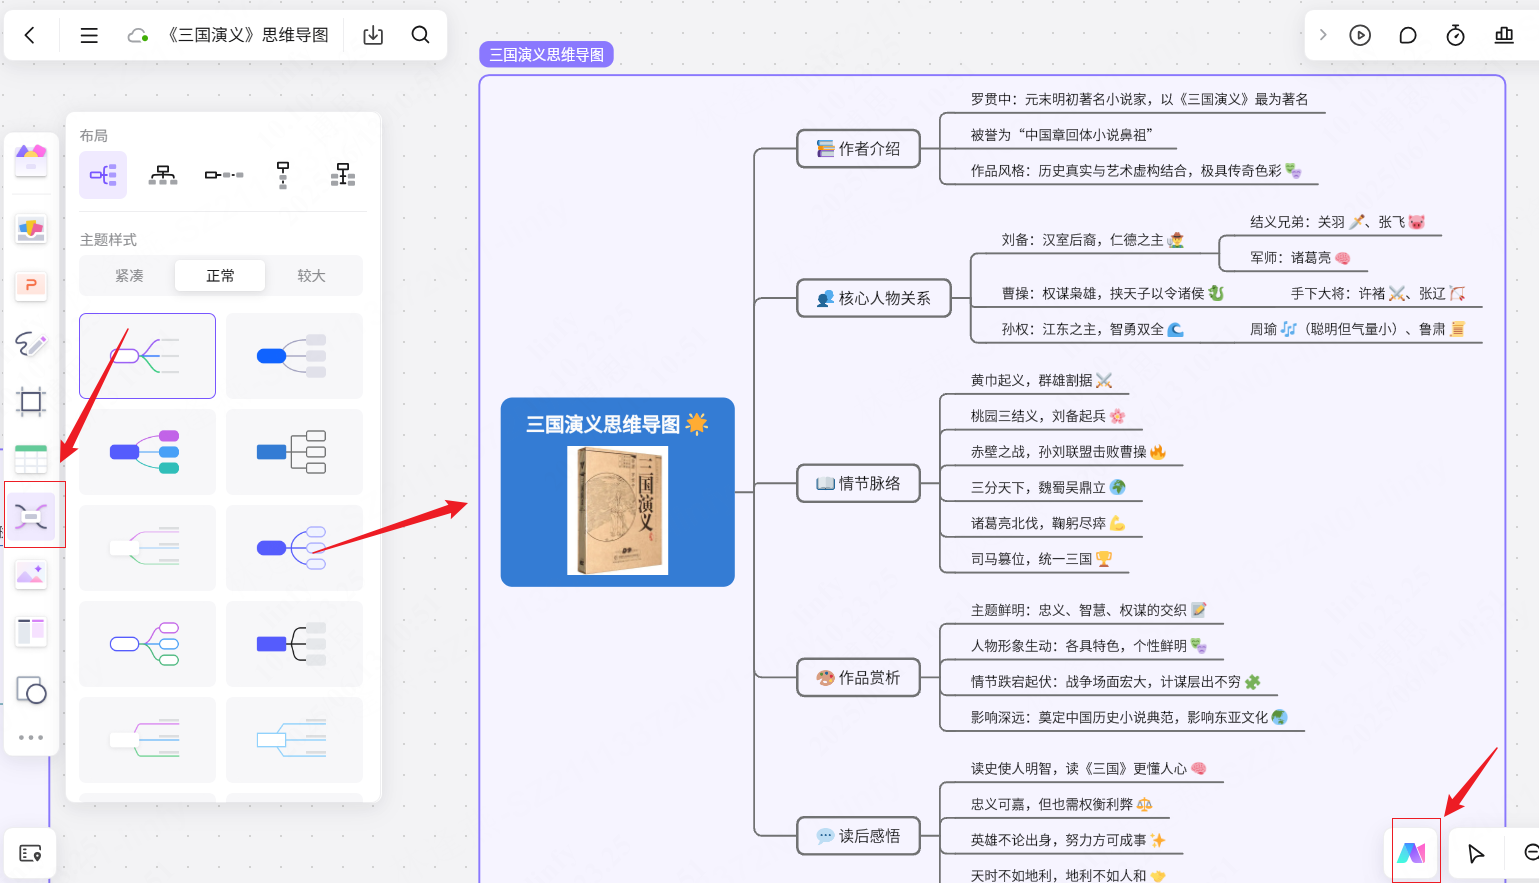Screen dimensions: 1539x883
Task: Show more sidebar tools
Action: pyautogui.click(x=31, y=738)
